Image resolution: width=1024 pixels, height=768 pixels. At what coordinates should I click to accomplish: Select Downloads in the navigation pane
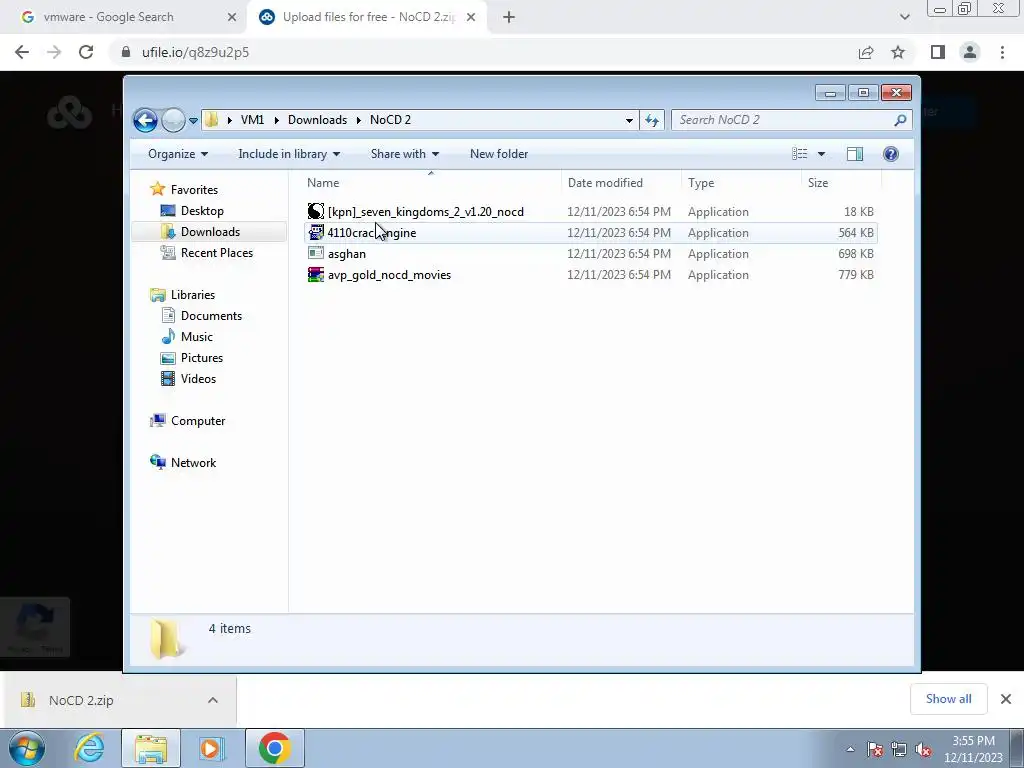tap(210, 232)
